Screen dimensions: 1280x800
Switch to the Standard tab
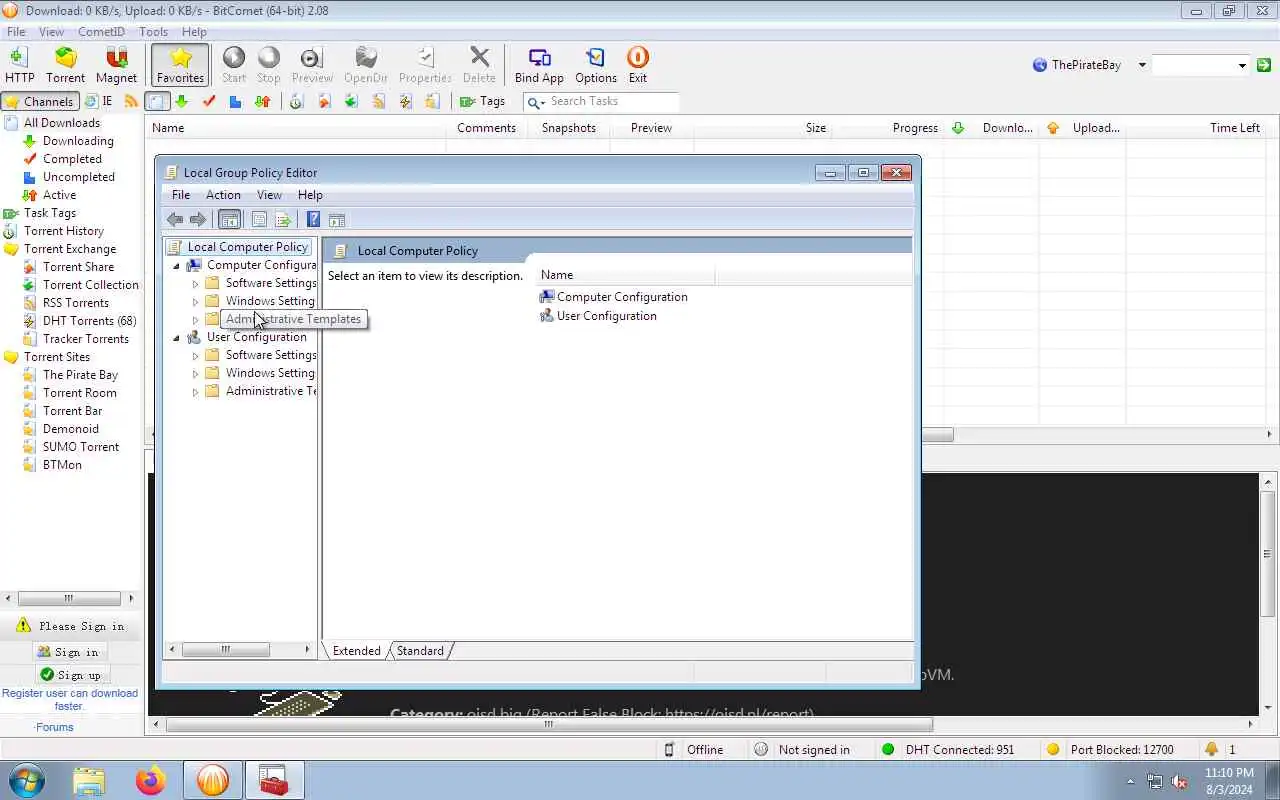tap(420, 651)
